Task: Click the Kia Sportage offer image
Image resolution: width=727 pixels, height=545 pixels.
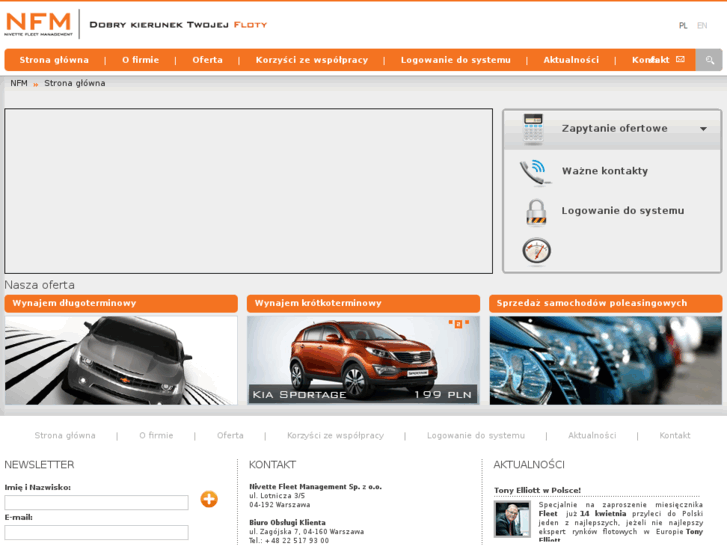Action: pos(363,360)
